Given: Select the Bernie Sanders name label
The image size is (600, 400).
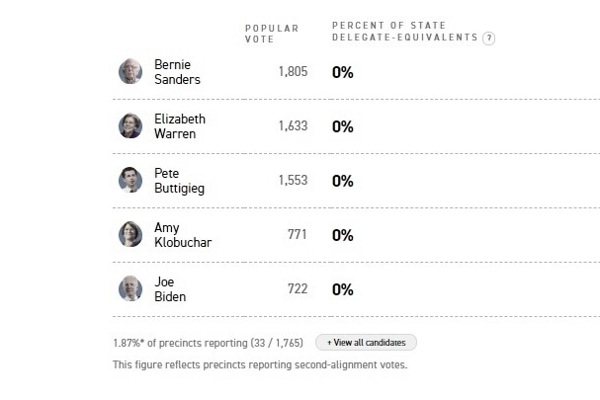Looking at the screenshot, I should [177, 72].
